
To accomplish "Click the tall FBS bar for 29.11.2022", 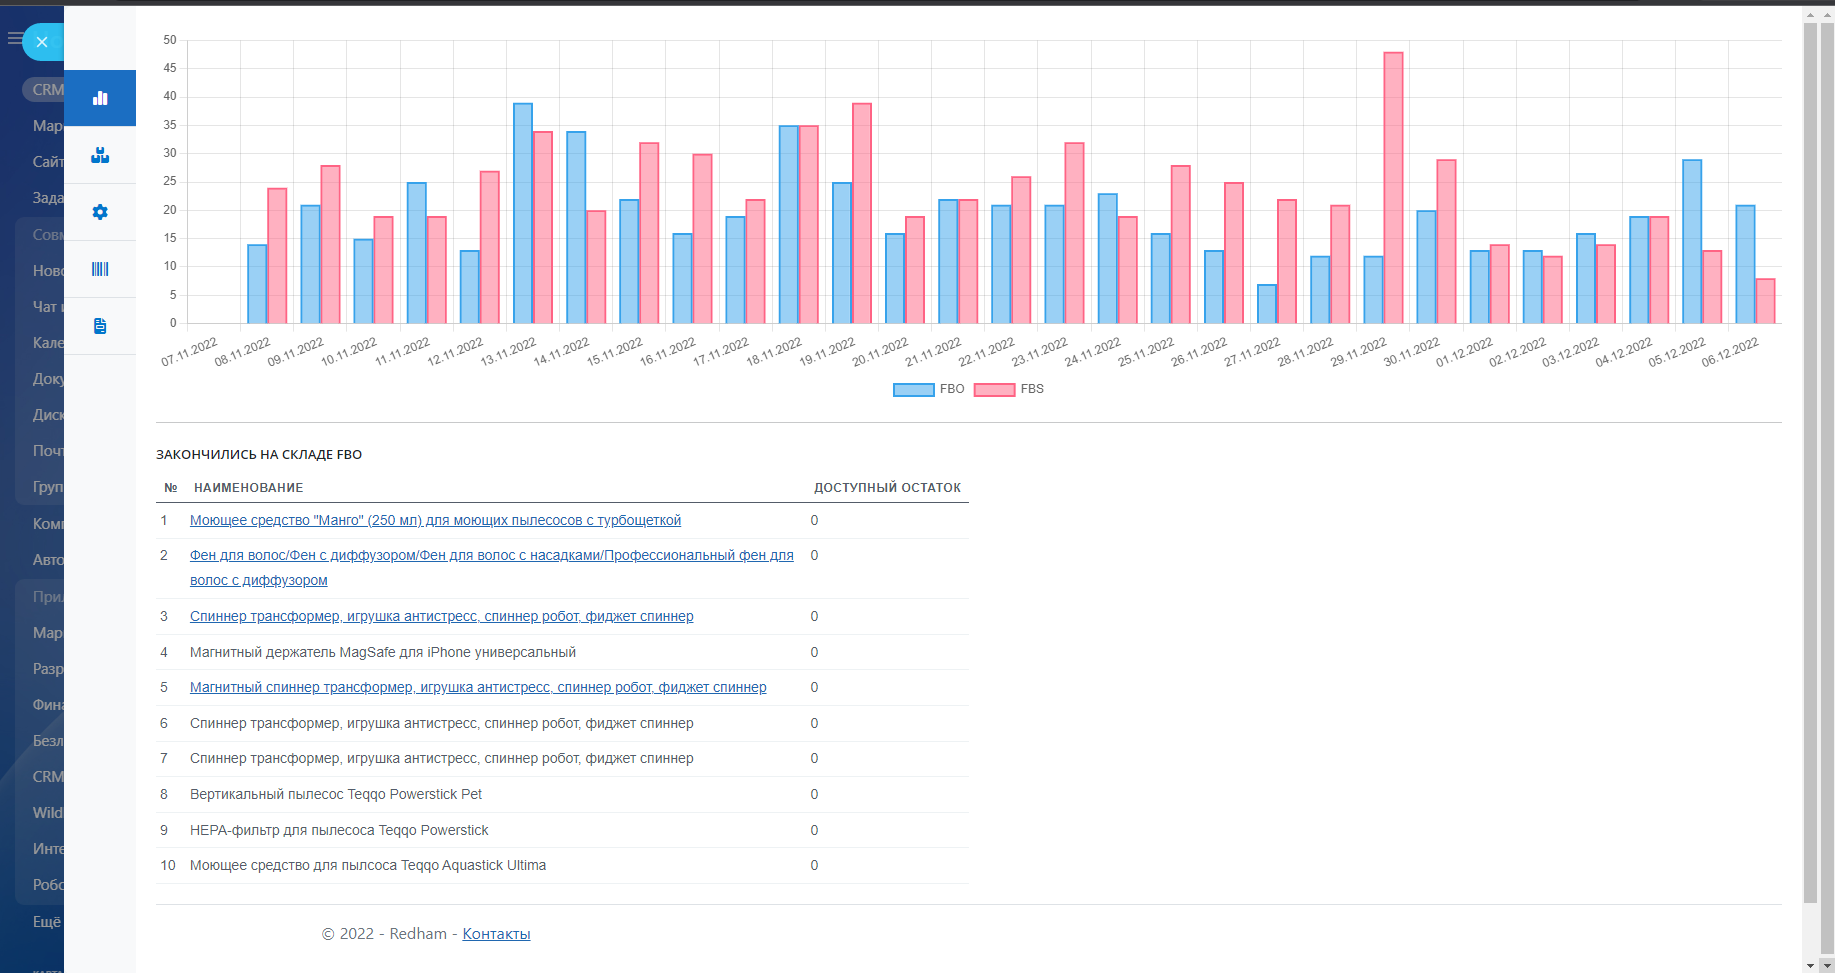I will tap(1393, 188).
